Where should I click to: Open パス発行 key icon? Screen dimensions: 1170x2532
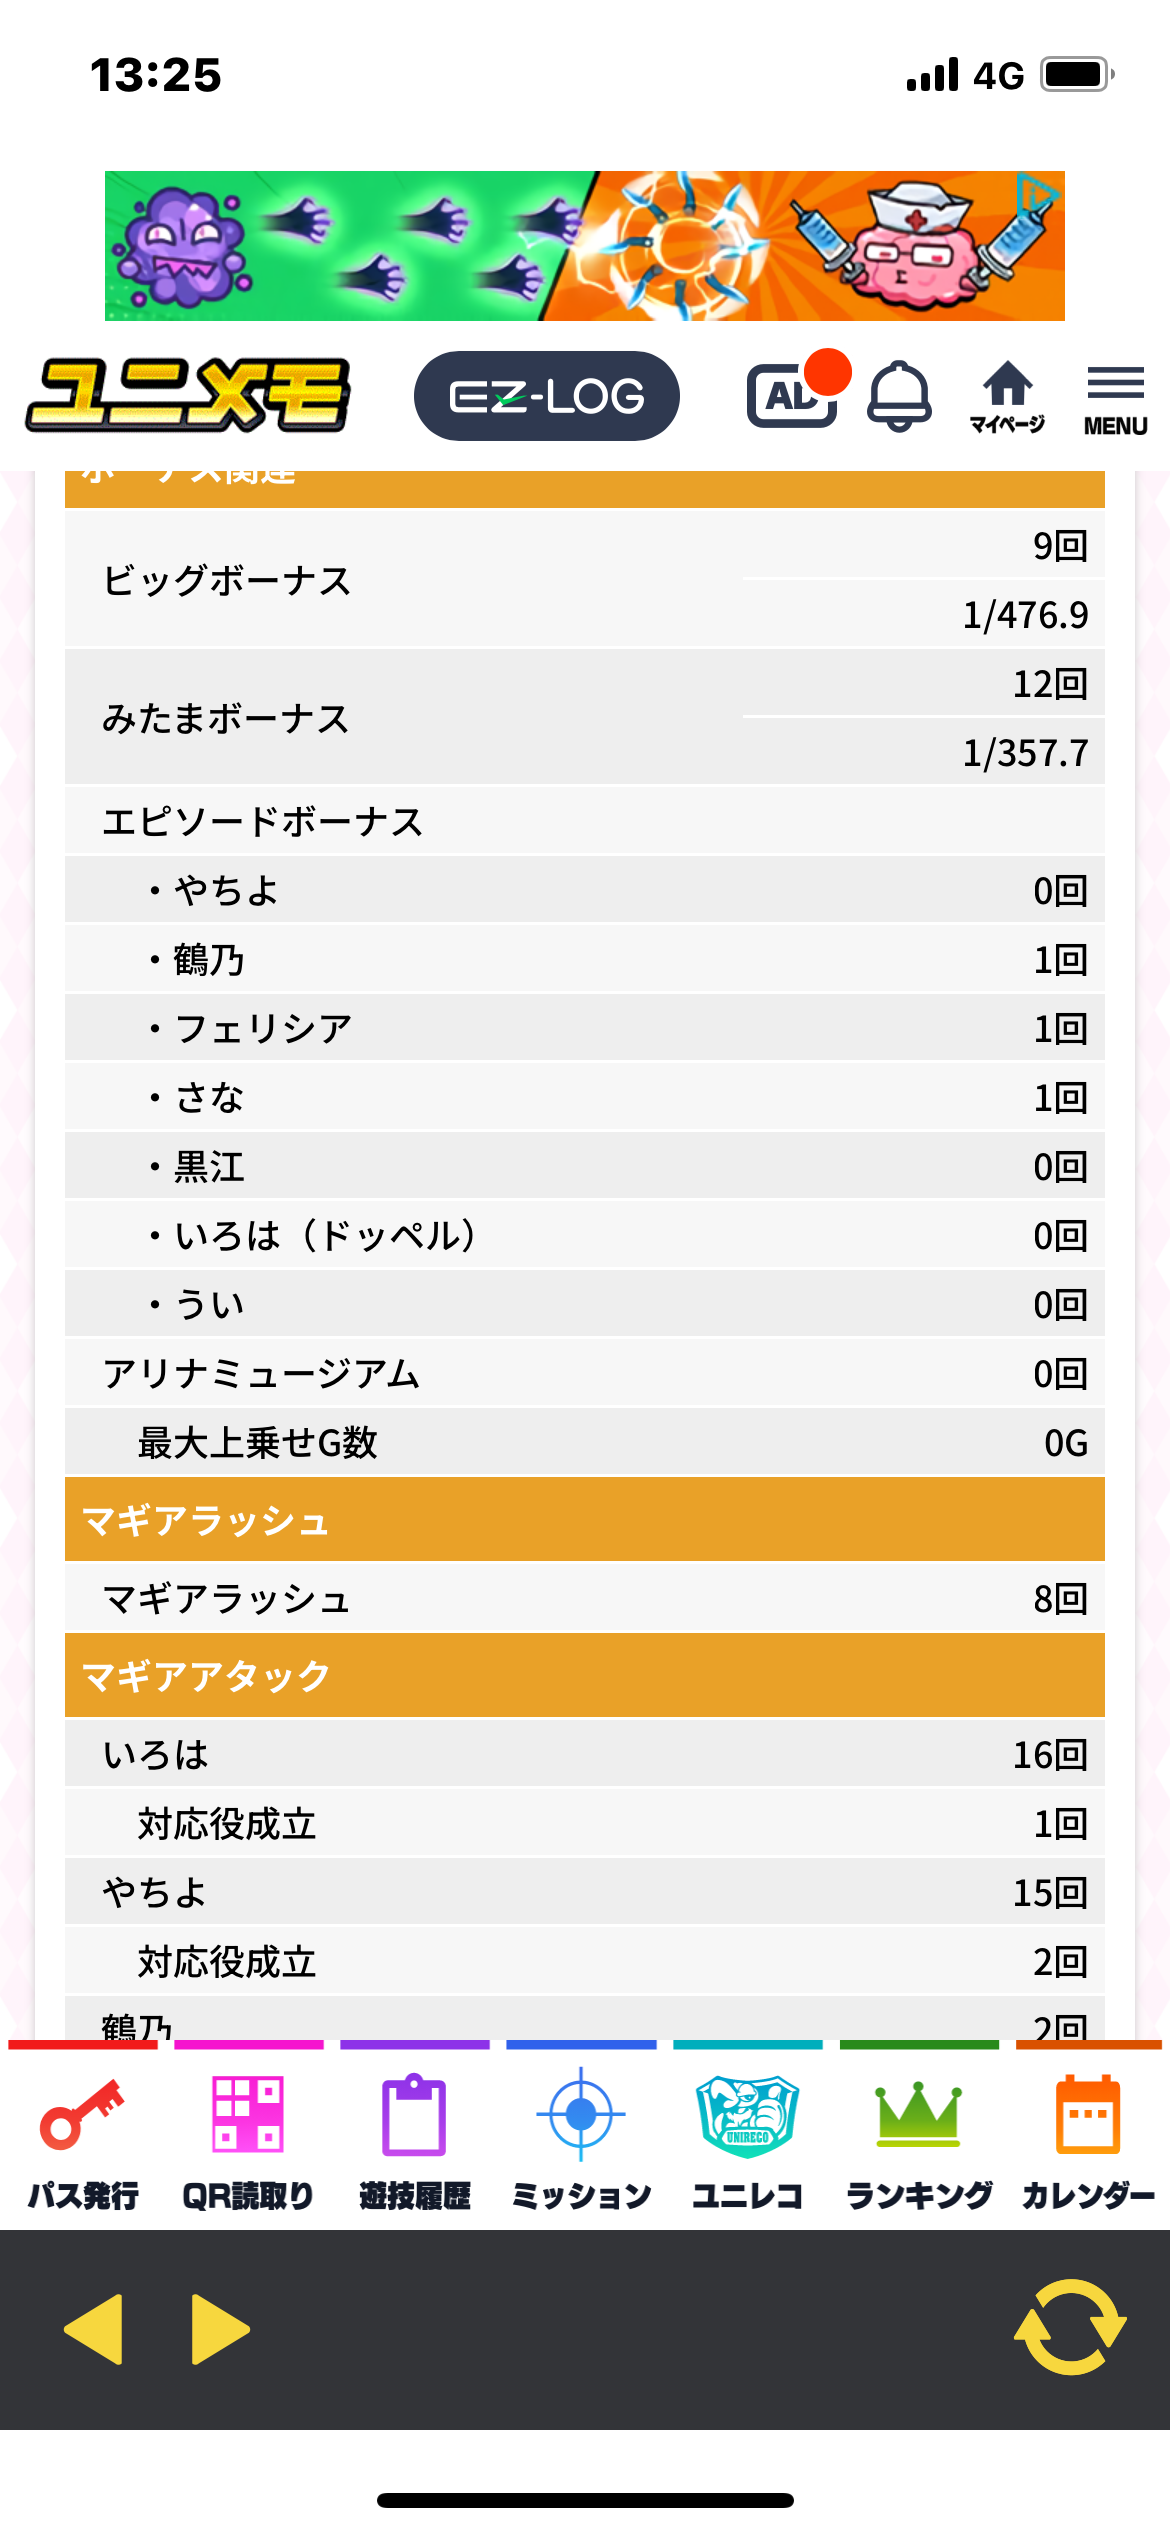(x=83, y=2138)
